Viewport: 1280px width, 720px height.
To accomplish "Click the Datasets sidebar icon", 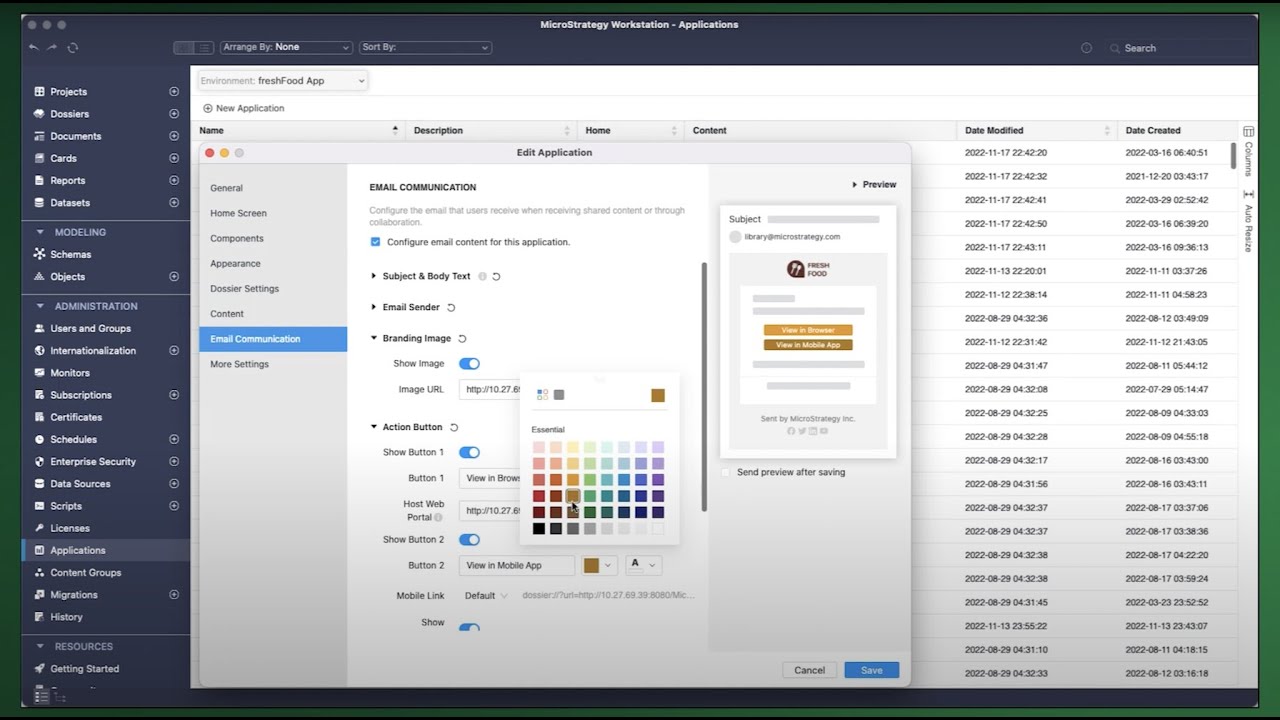I will (40, 202).
